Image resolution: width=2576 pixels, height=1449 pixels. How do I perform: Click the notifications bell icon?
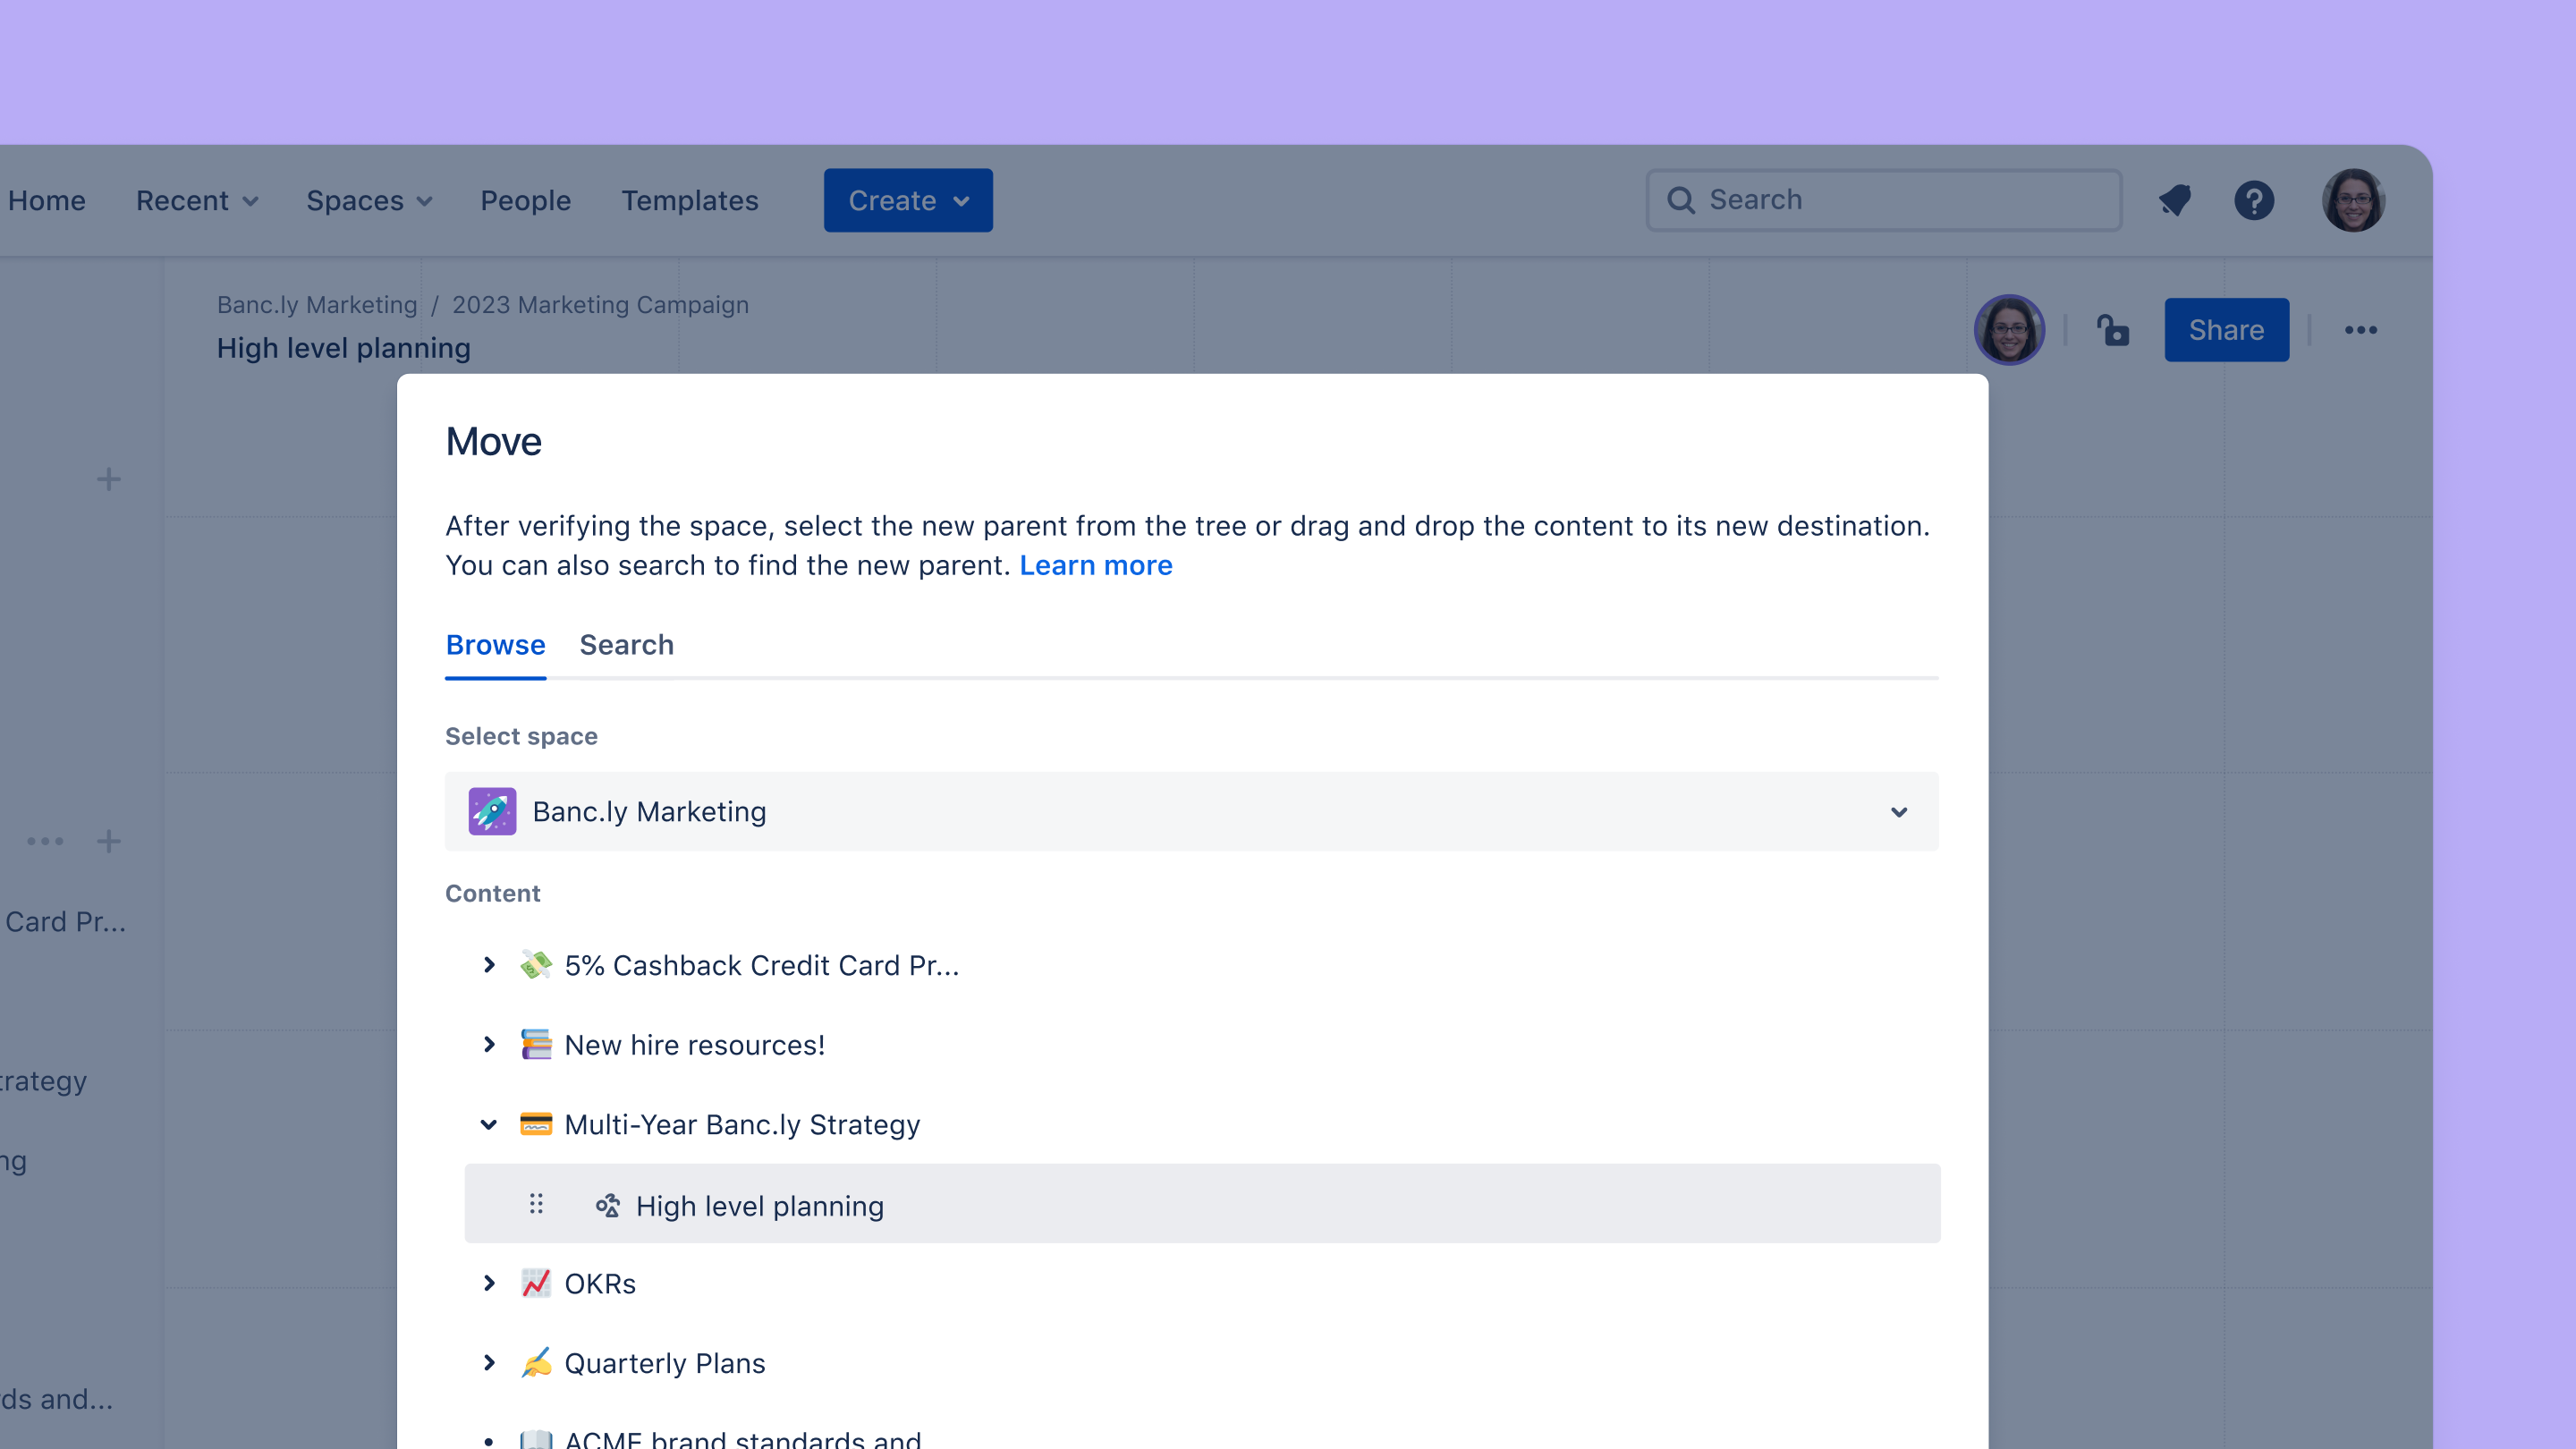[x=2174, y=200]
